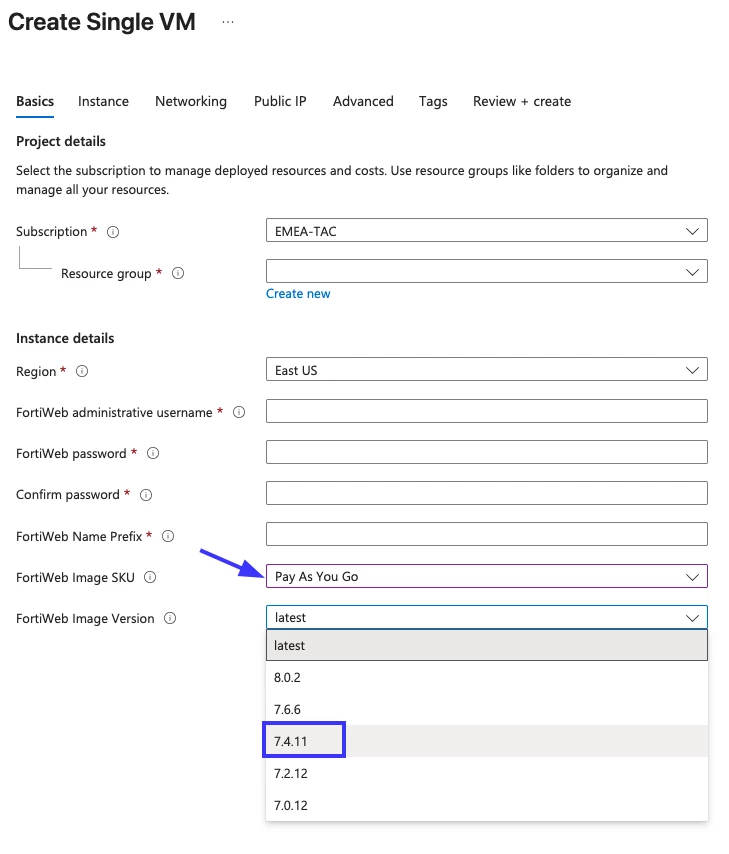Switch to the Basics tab
This screenshot has width=729, height=854.
[x=35, y=102]
